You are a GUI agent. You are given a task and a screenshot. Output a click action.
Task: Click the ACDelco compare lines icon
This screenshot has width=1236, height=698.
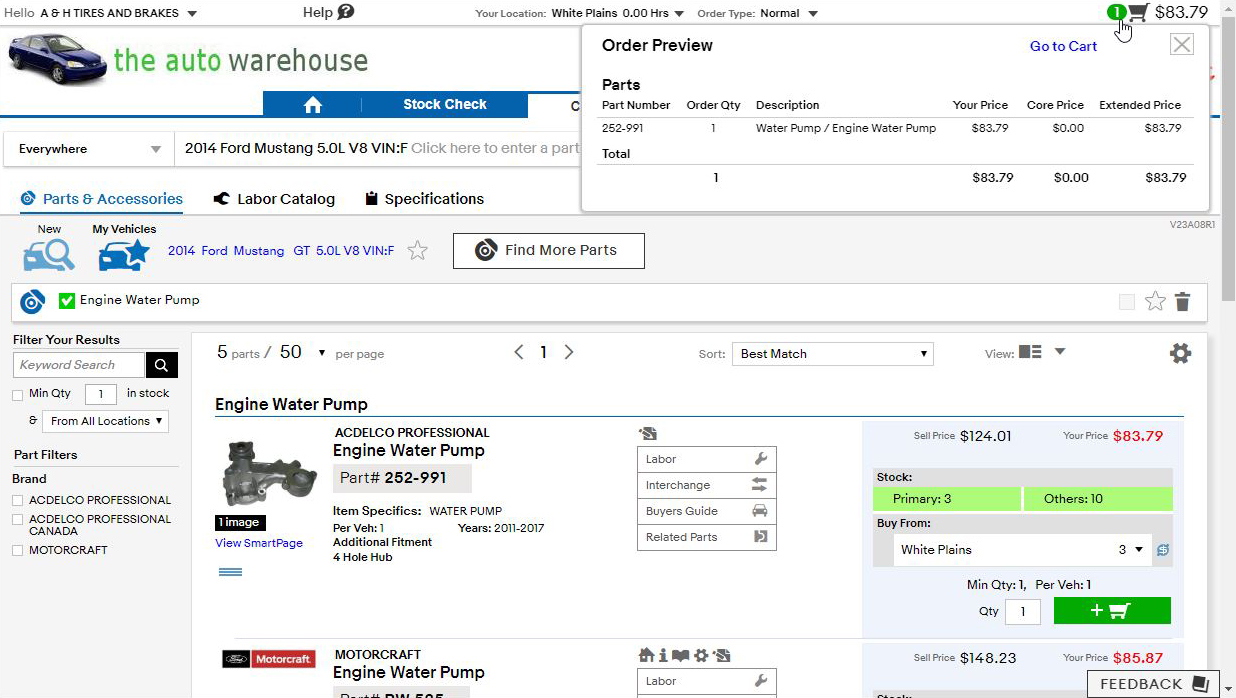click(230, 572)
